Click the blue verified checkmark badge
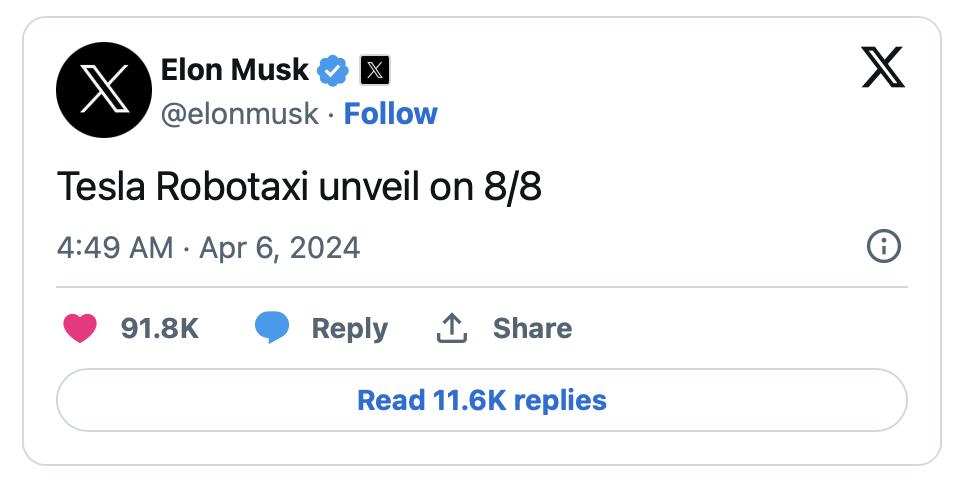Screen dimensions: 962x480 334,70
